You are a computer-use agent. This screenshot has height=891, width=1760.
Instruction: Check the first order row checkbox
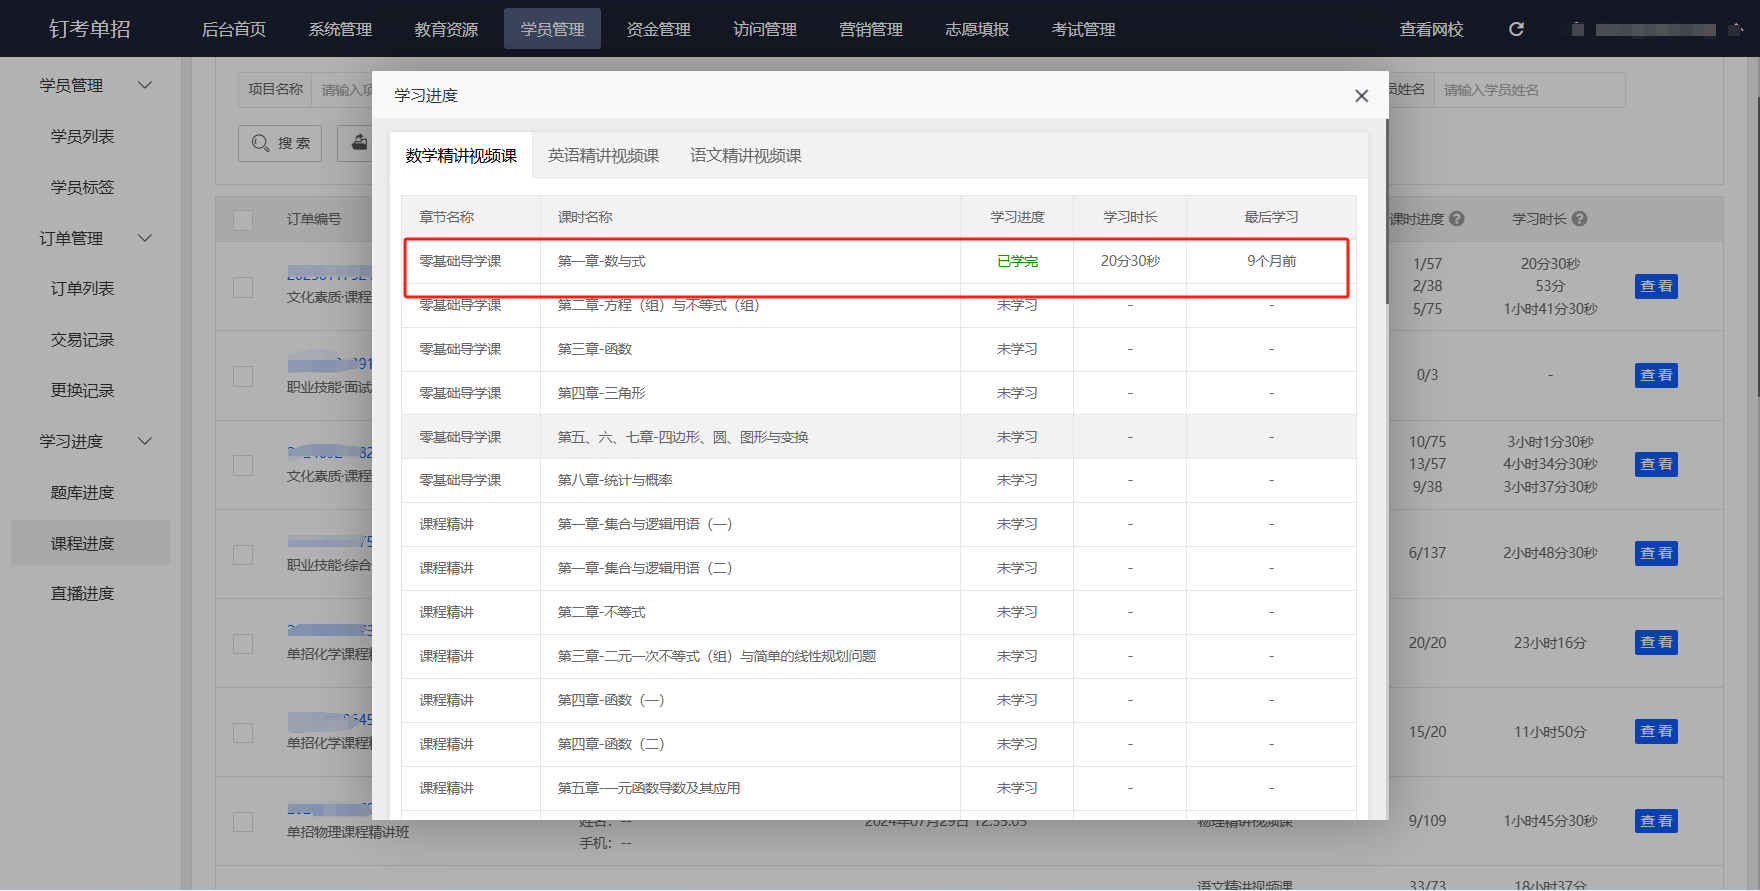tap(243, 287)
